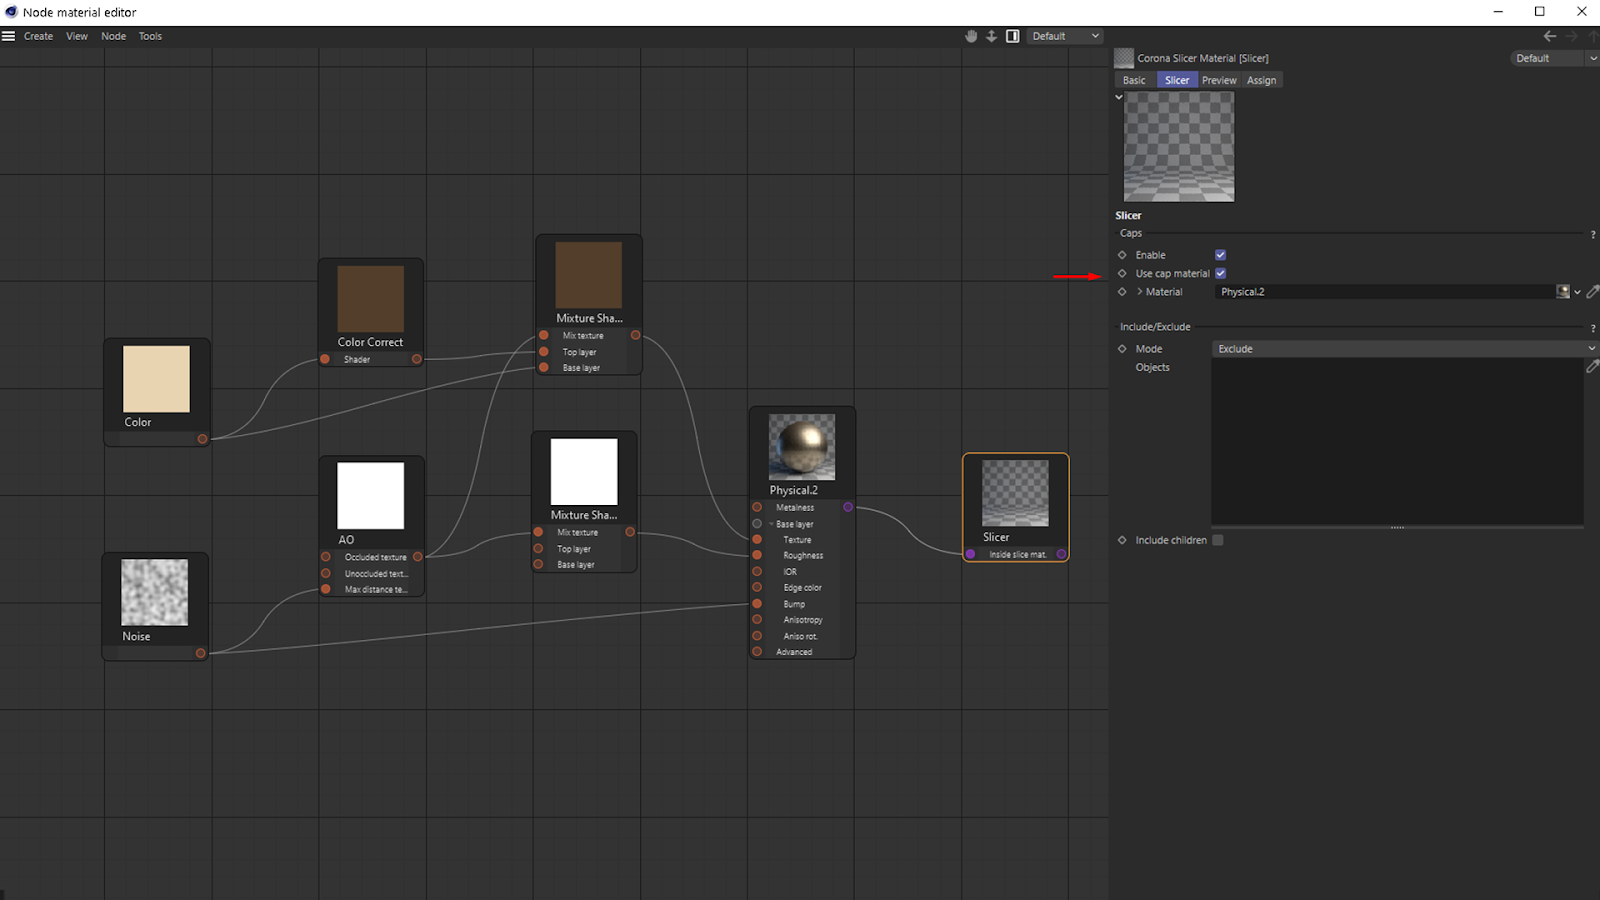
Task: Click the keyframe diamond next to Mode
Action: (x=1122, y=349)
